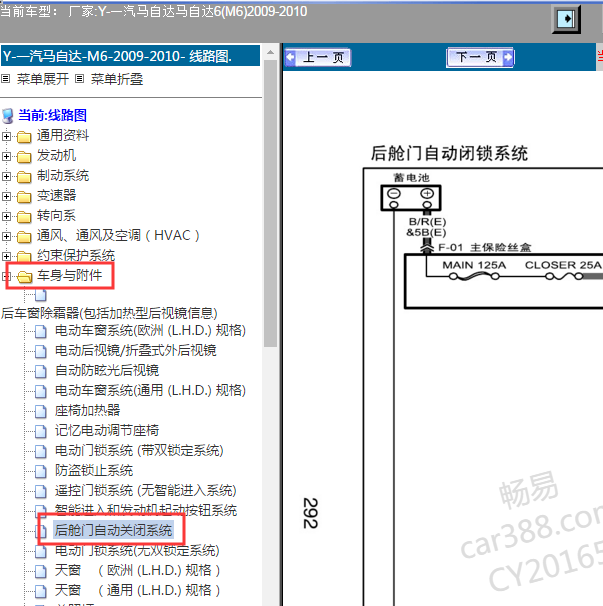The width and height of the screenshot is (603, 606).
Task: Click scrollbar up arrow in tree panel
Action: pos(271,52)
